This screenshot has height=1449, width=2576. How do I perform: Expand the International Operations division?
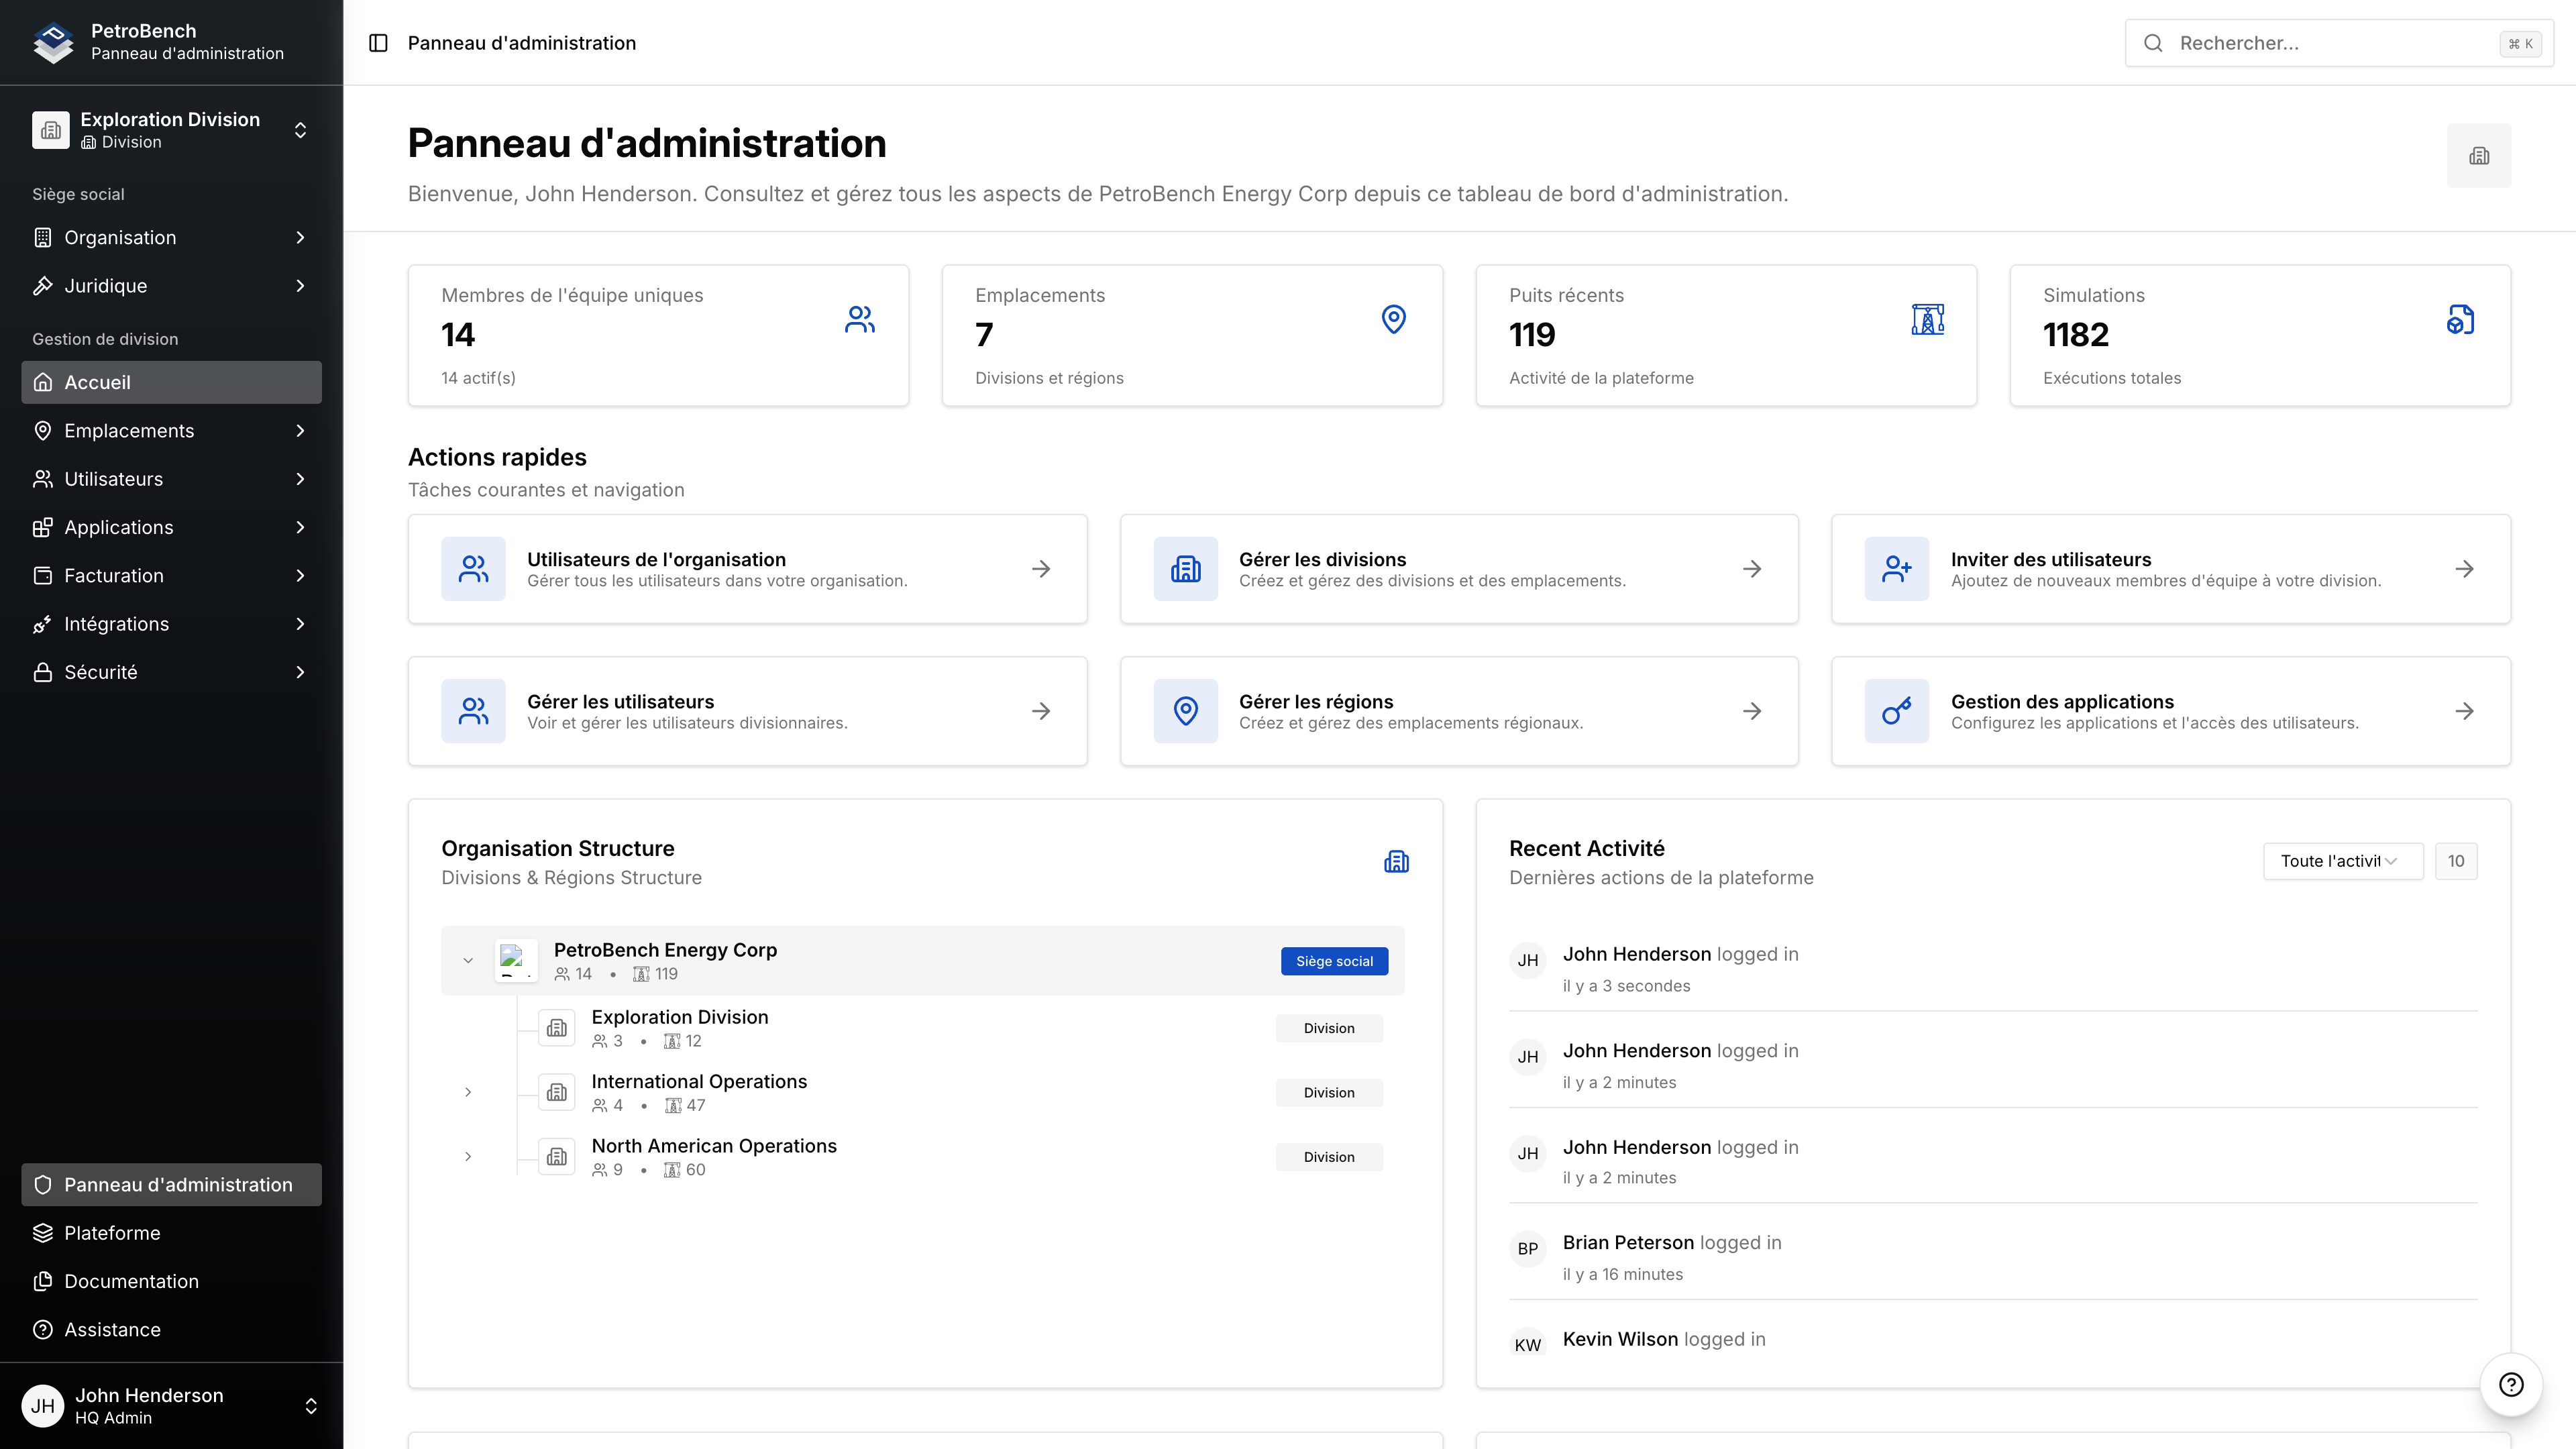[x=468, y=1092]
